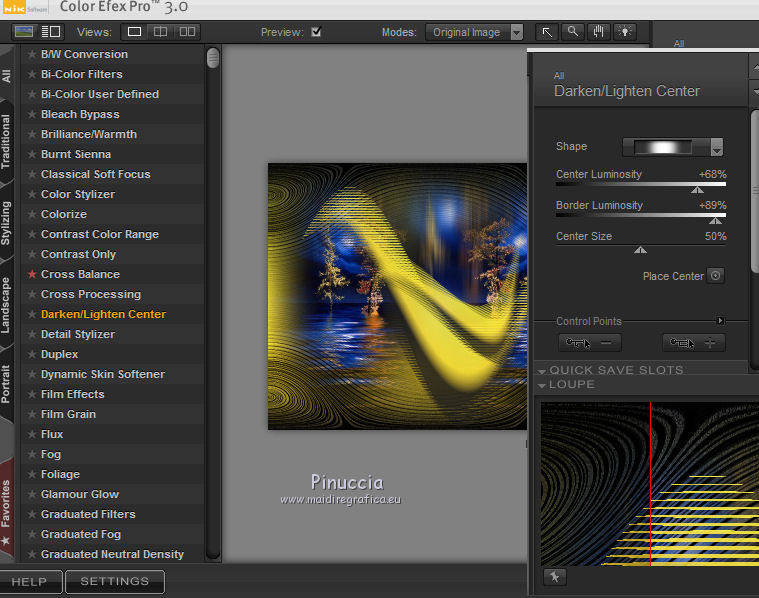
Task: Toggle favorite star for Bleach Bypass
Action: [x=32, y=114]
